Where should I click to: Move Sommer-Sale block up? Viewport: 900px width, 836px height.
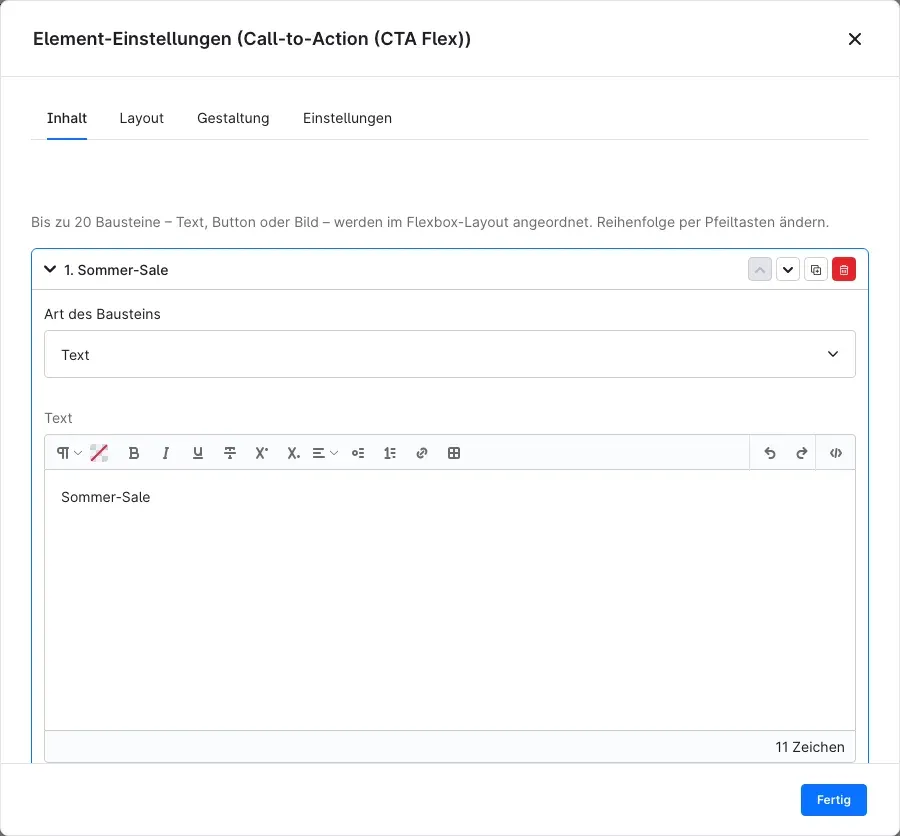click(x=759, y=270)
